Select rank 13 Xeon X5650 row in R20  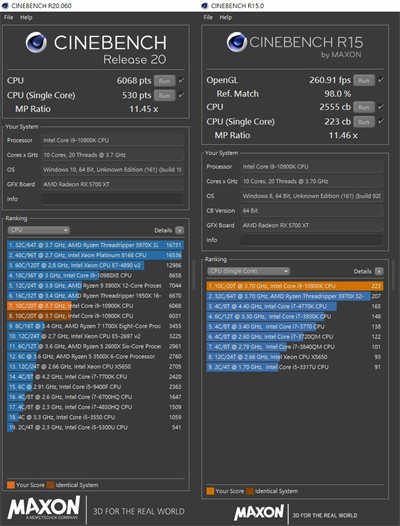click(95, 367)
